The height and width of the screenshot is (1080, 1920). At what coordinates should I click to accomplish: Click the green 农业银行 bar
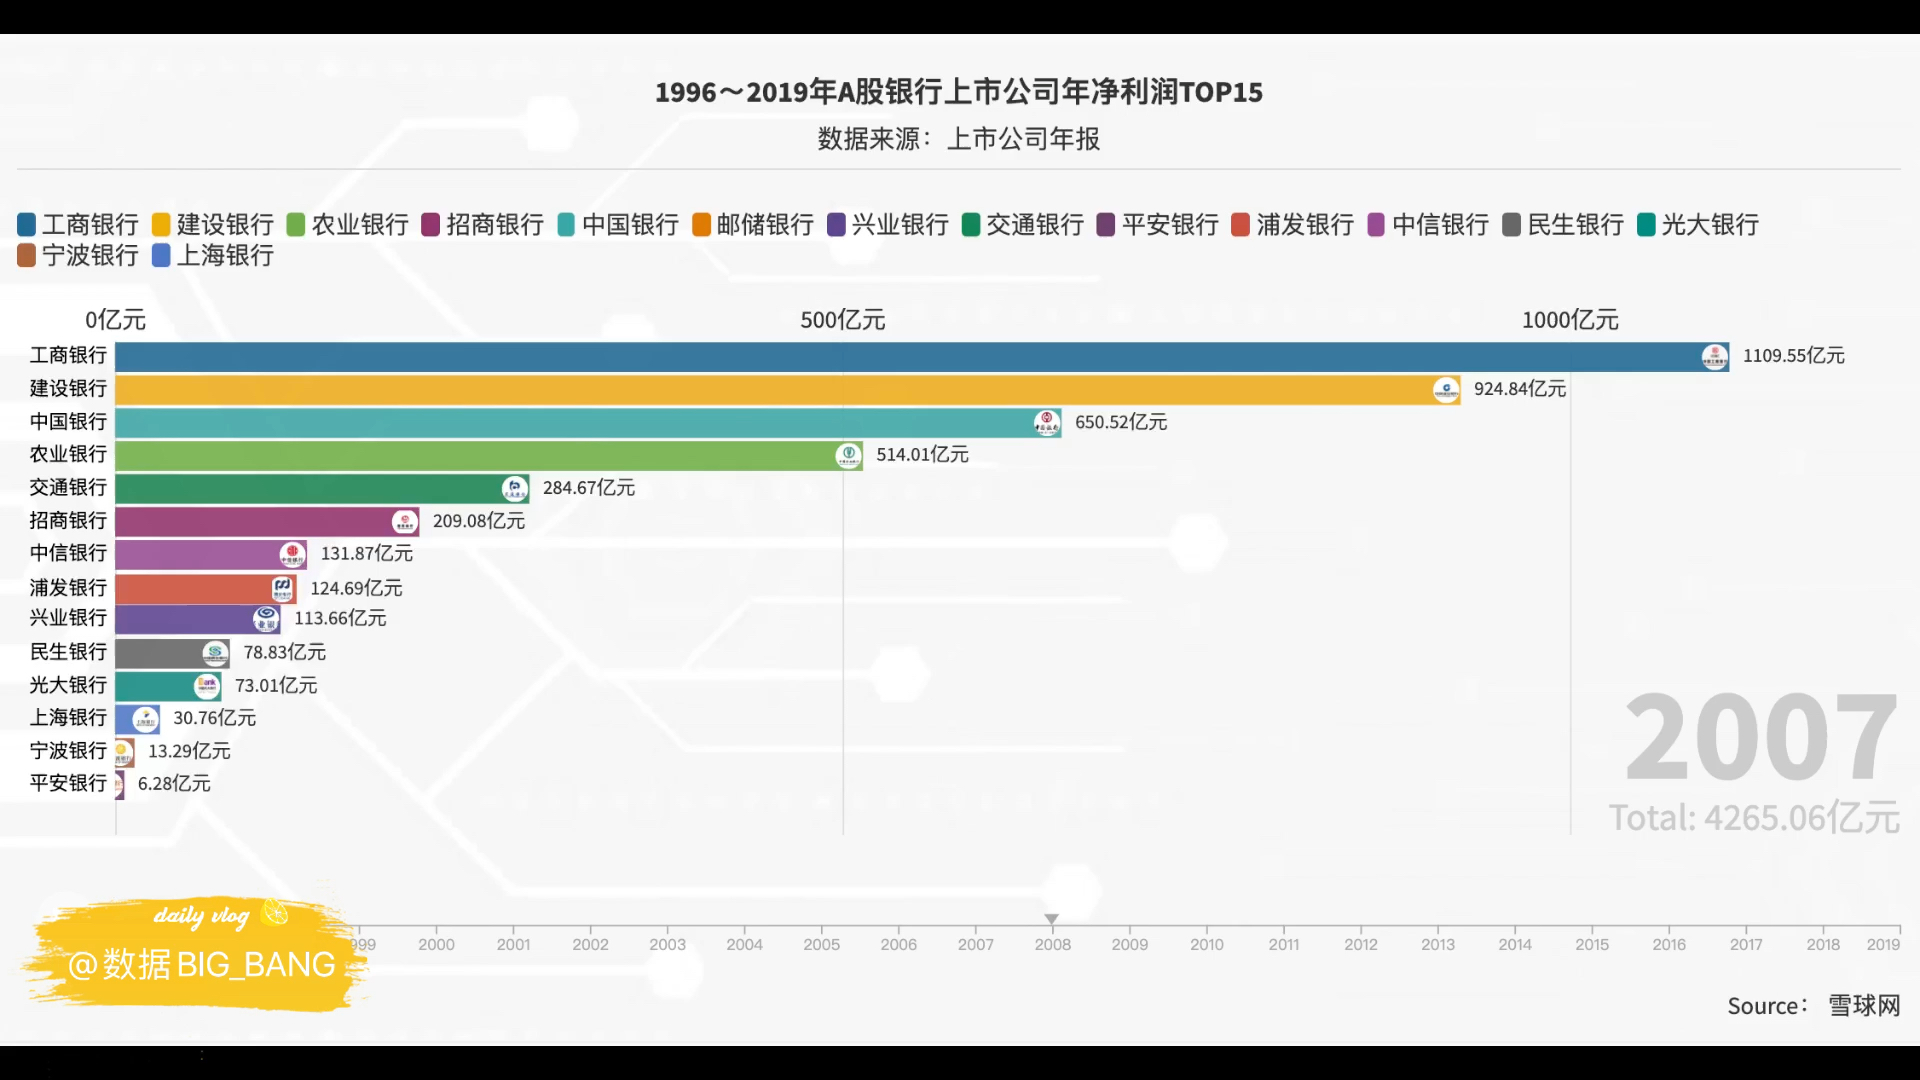point(489,456)
